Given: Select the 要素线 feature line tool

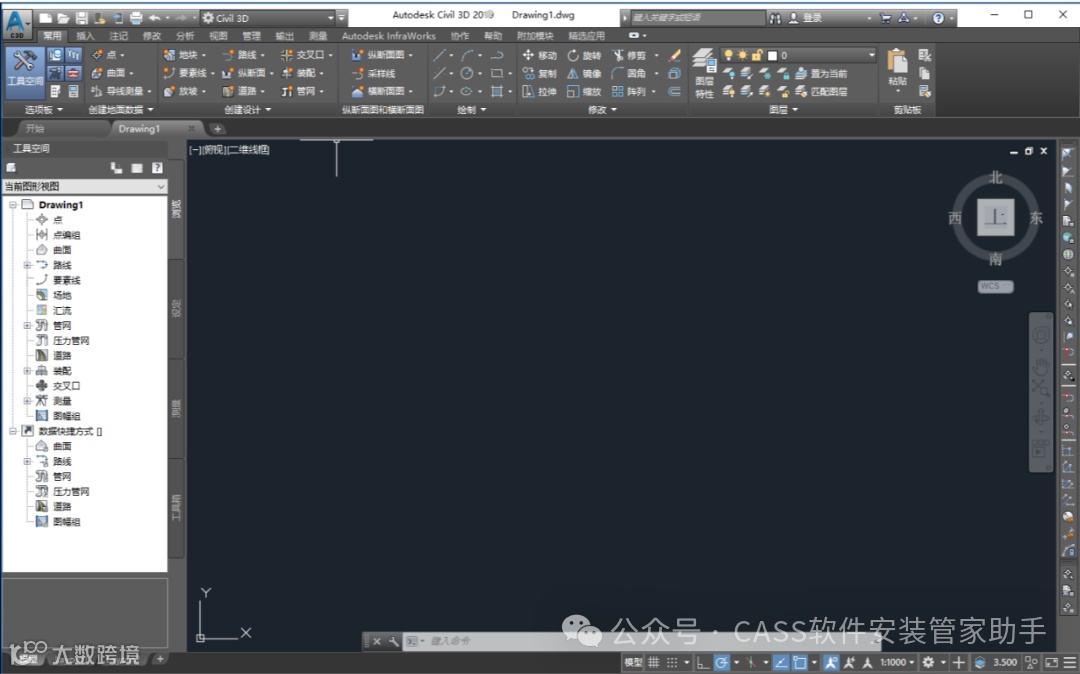Looking at the screenshot, I should 188,72.
